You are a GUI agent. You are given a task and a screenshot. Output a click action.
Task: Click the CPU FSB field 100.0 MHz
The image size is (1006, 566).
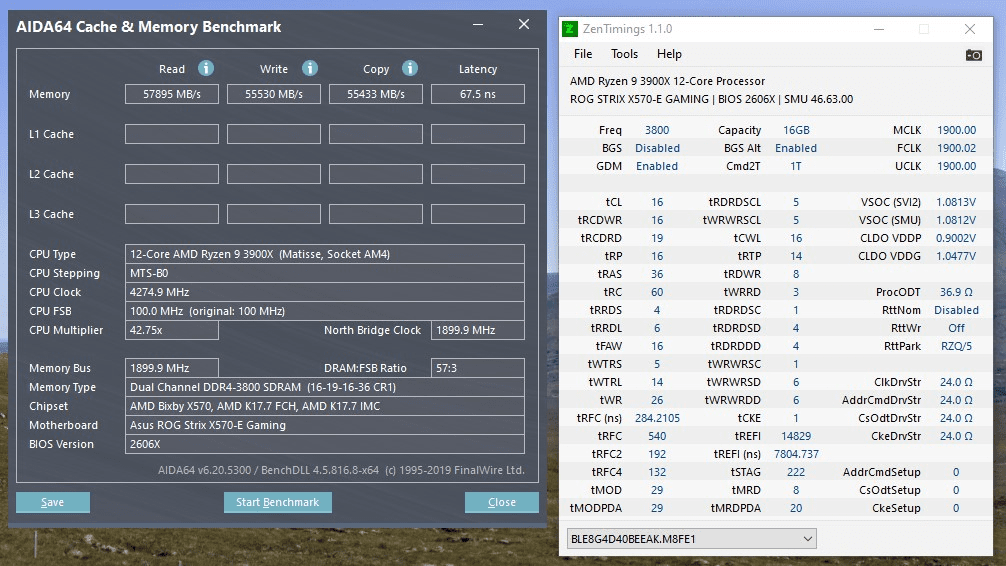pyautogui.click(x=325, y=311)
